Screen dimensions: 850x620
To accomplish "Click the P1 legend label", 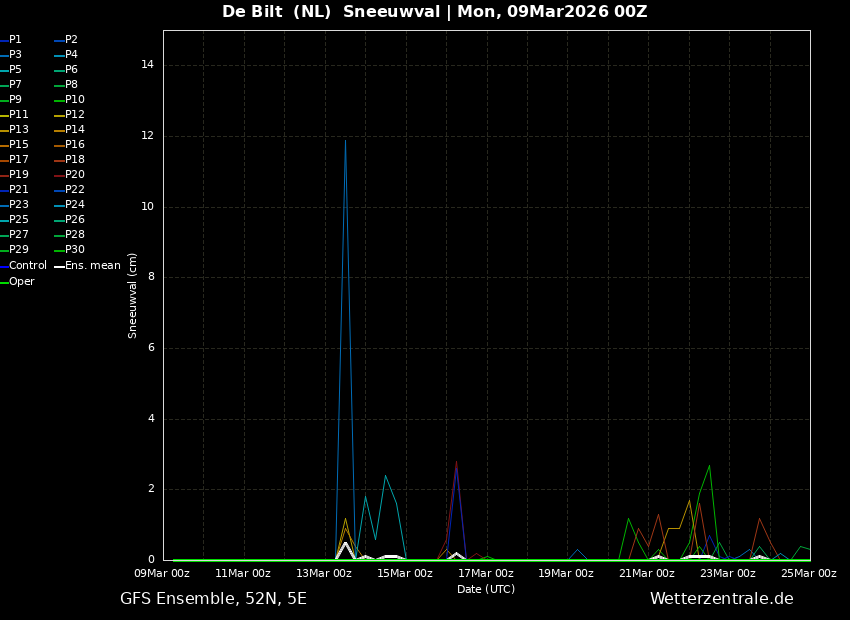I will tap(15, 40).
